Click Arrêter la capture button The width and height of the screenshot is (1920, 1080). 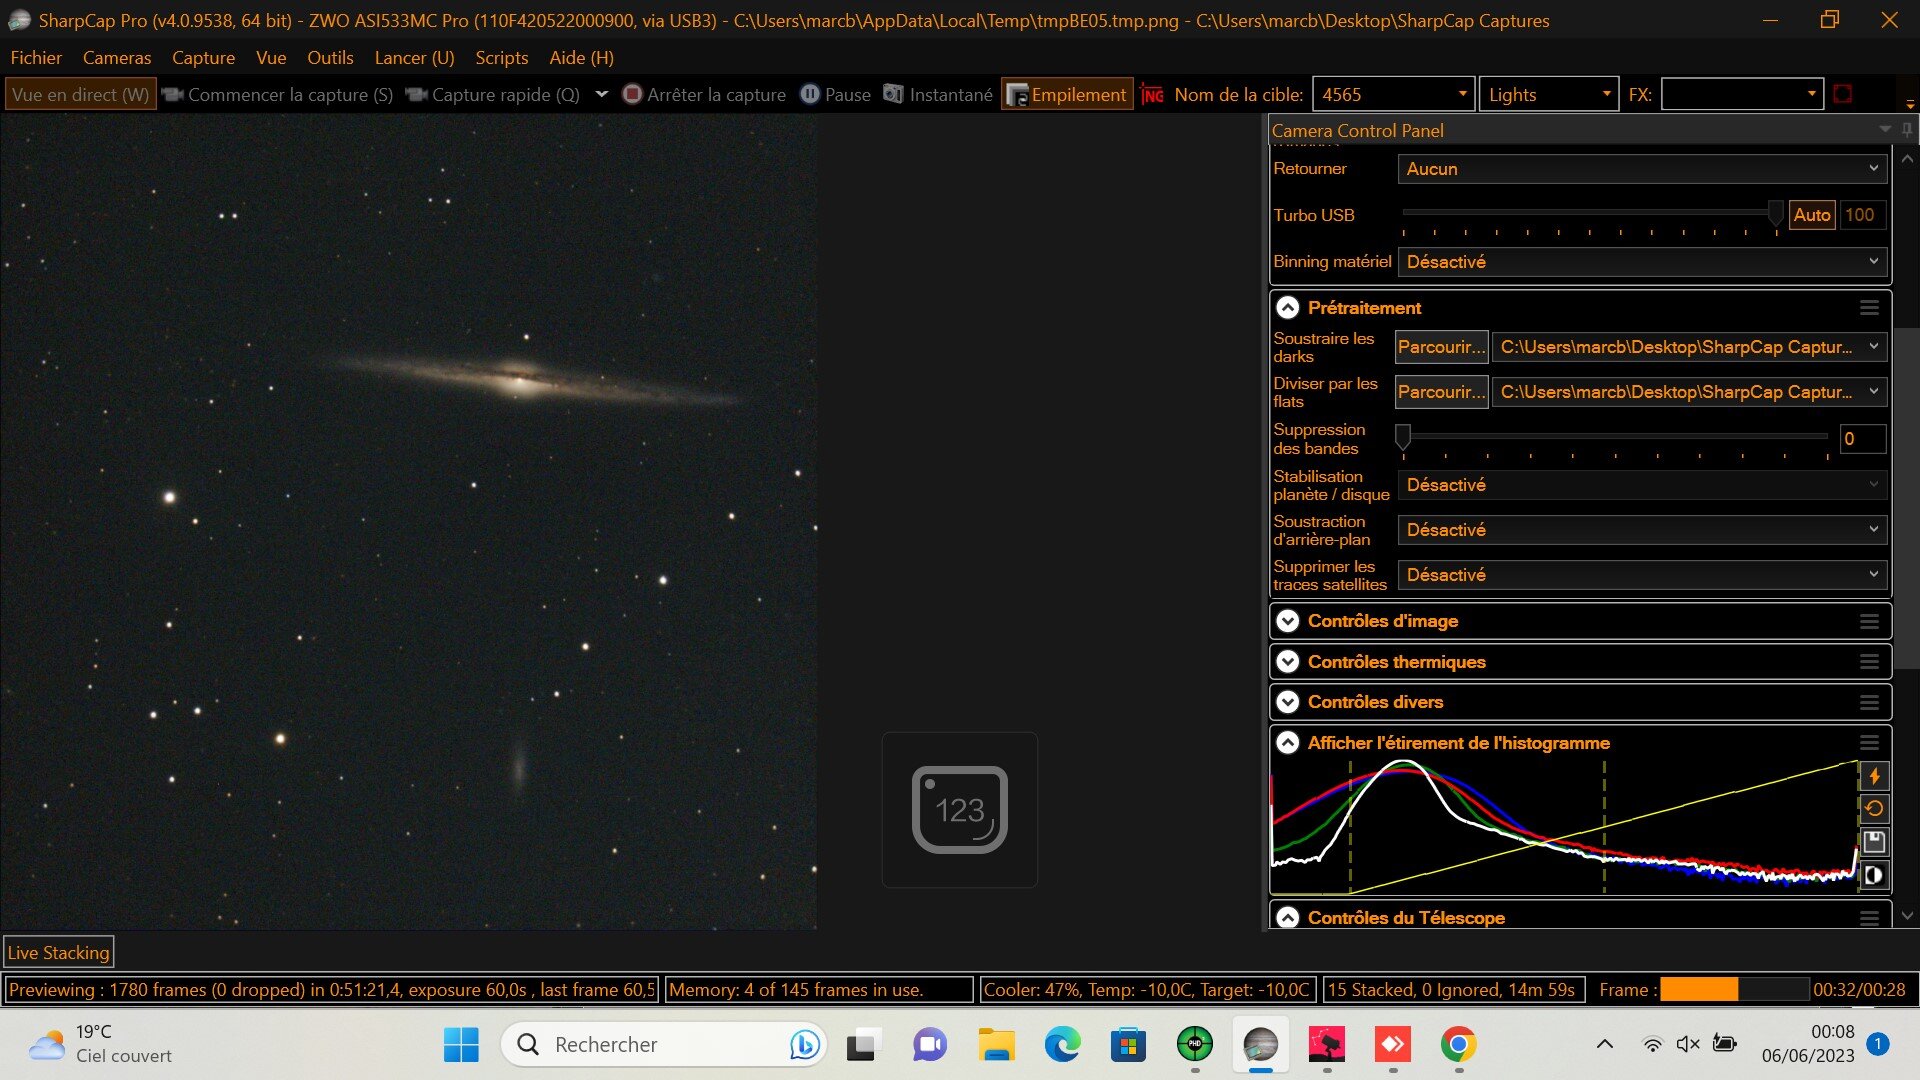click(x=705, y=95)
